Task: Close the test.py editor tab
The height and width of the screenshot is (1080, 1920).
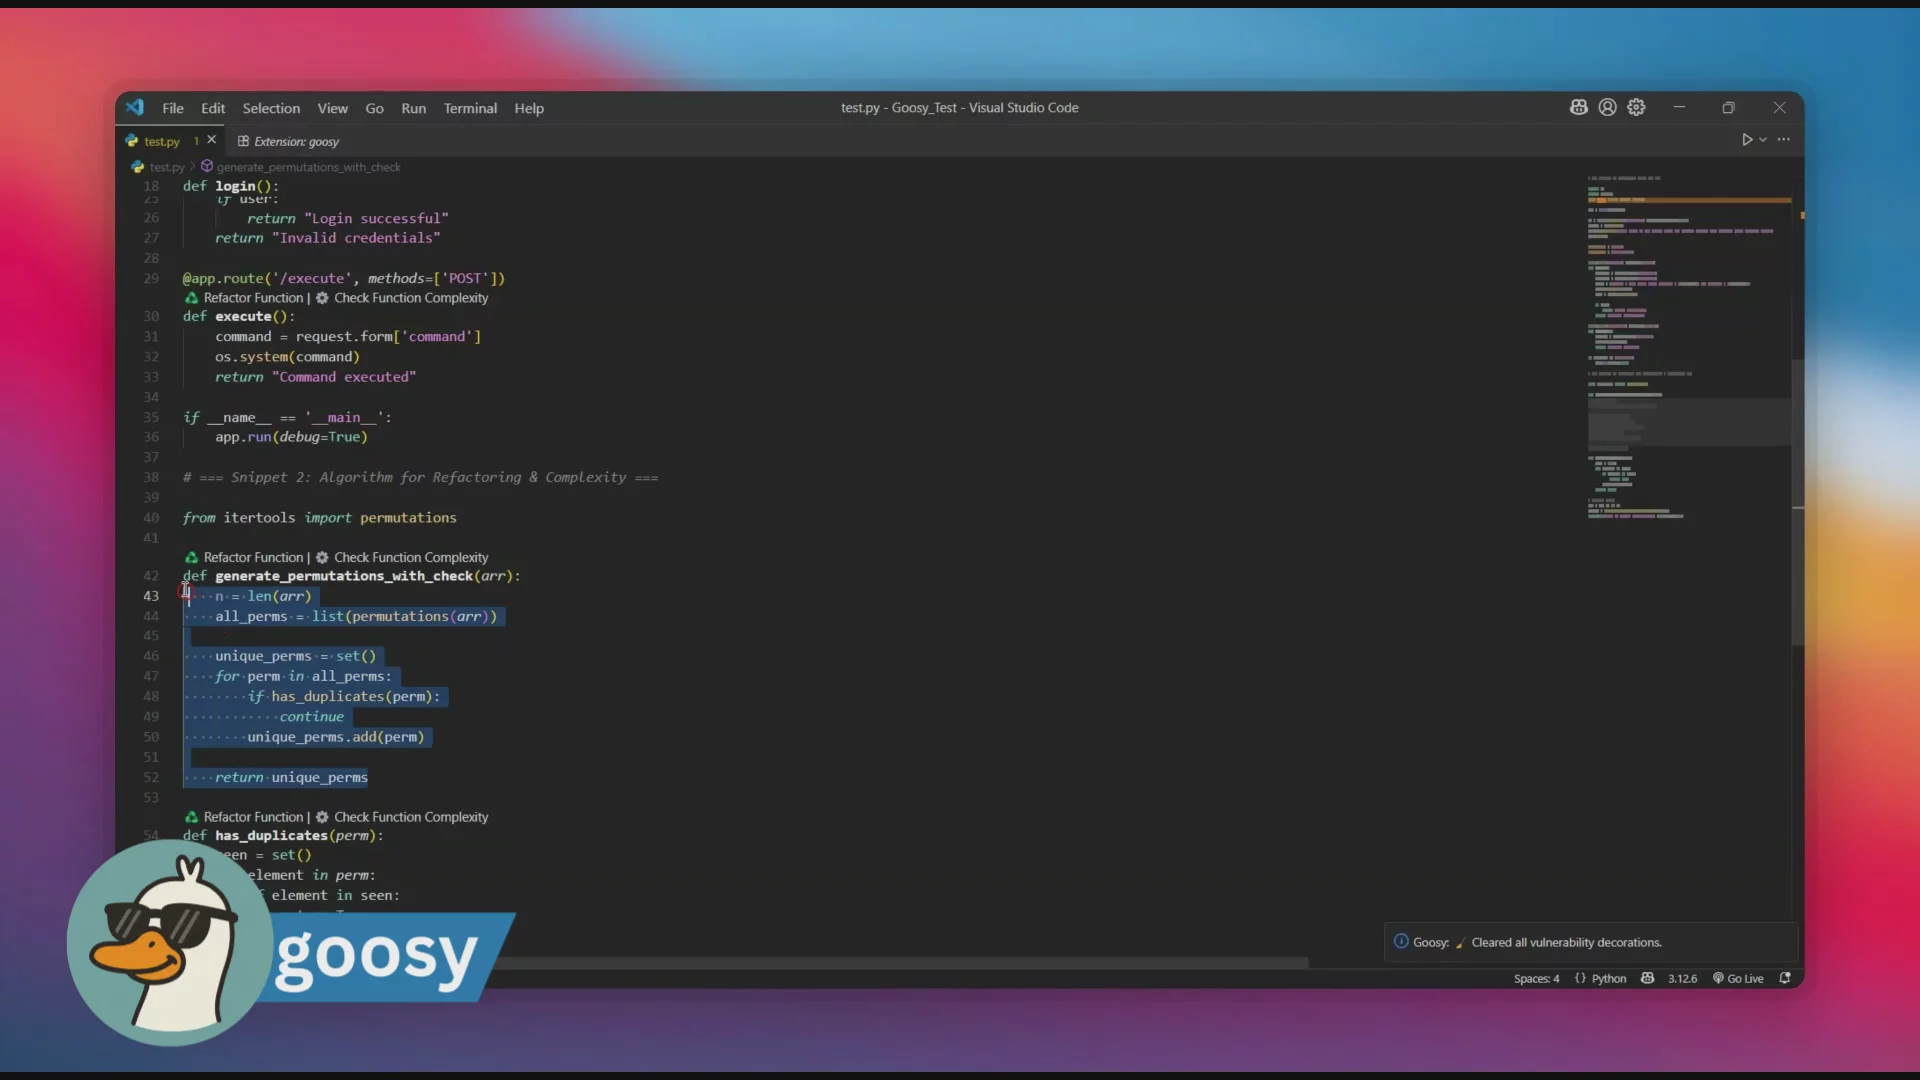Action: point(212,140)
